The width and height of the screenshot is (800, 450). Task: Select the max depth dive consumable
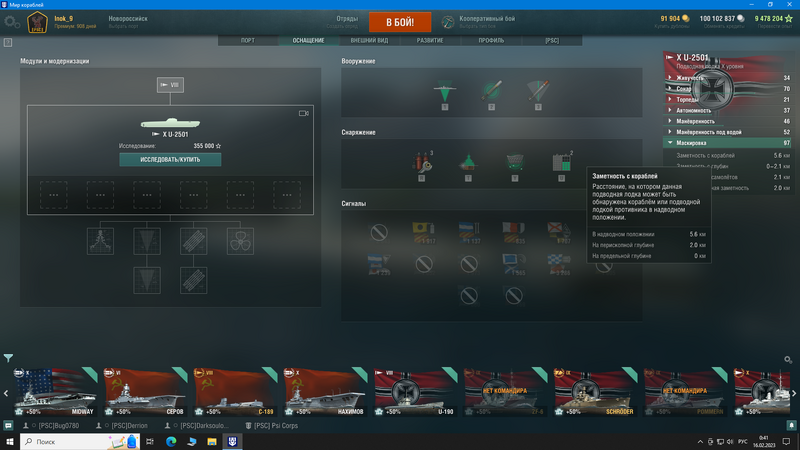click(x=468, y=162)
